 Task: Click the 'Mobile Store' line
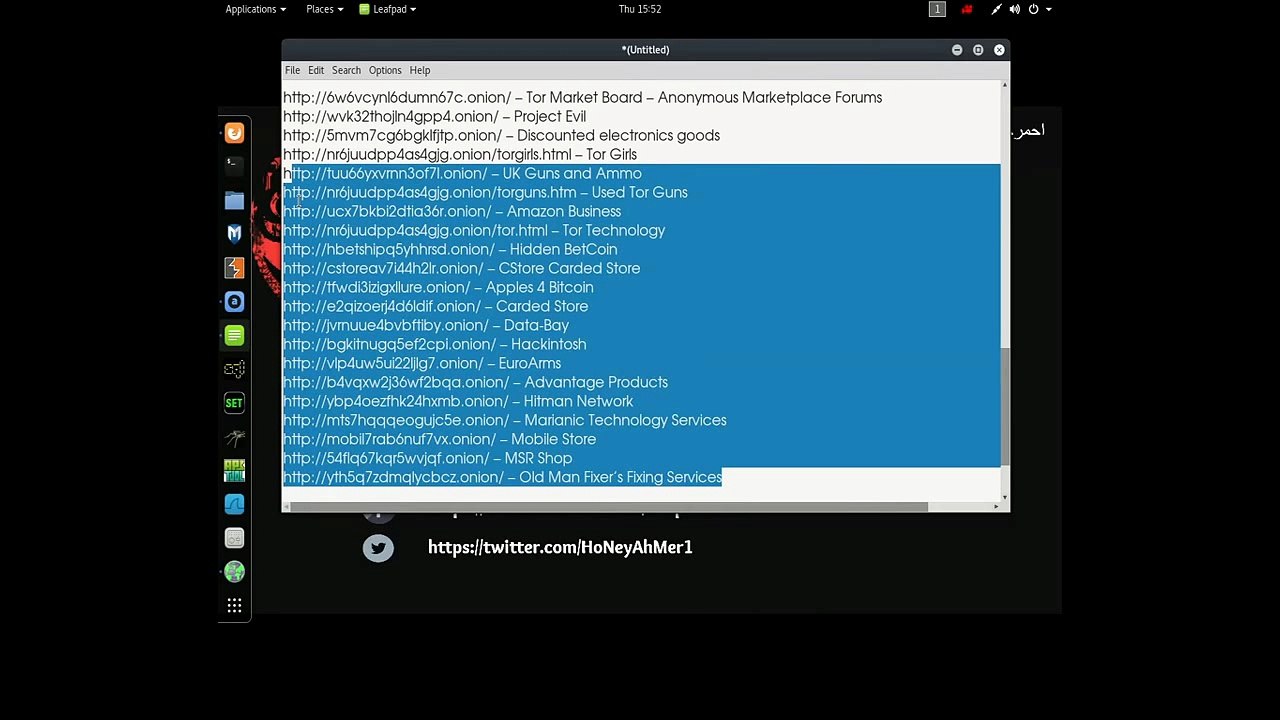tap(439, 439)
